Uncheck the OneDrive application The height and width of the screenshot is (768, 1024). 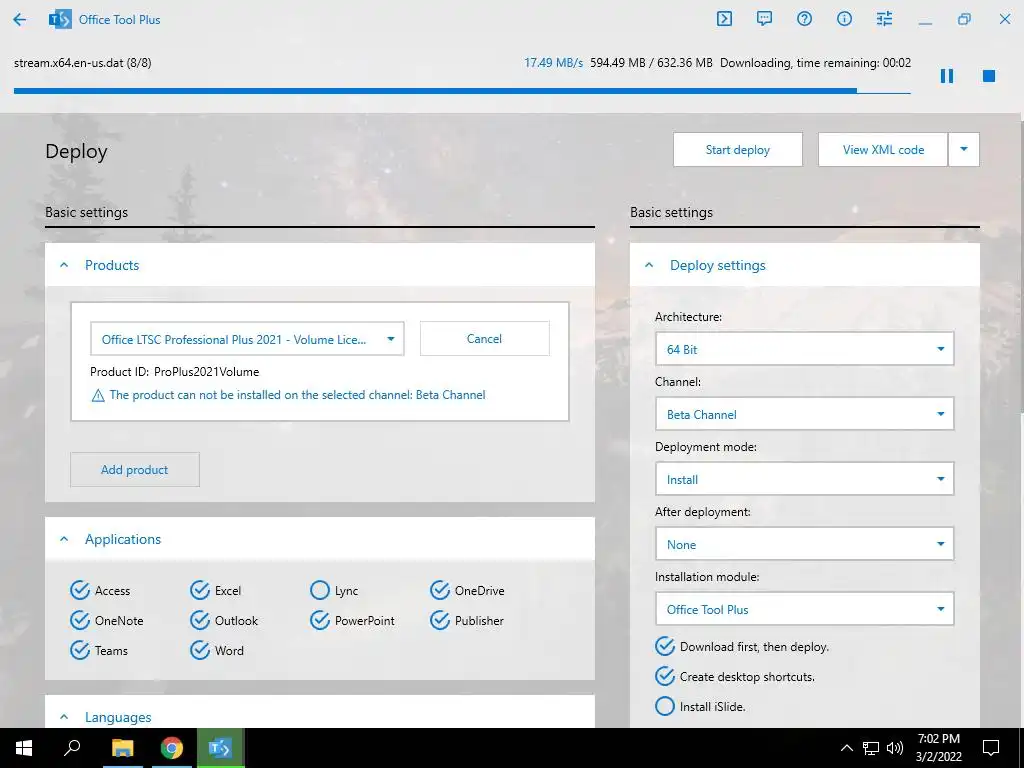tap(440, 590)
